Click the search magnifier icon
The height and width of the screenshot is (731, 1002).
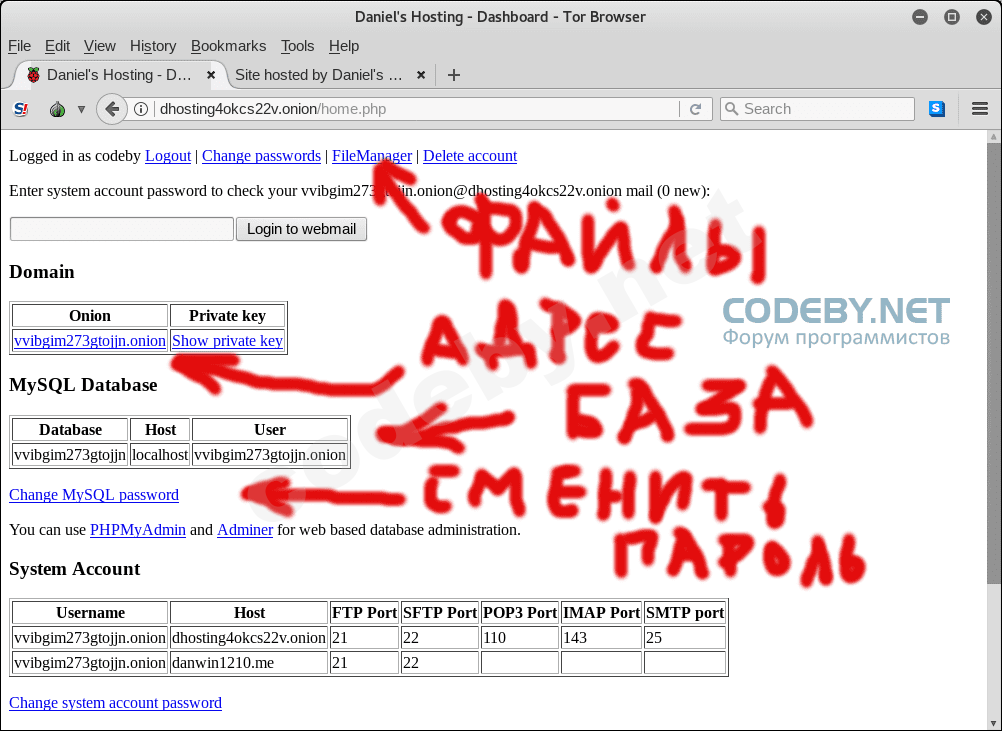click(x=732, y=109)
